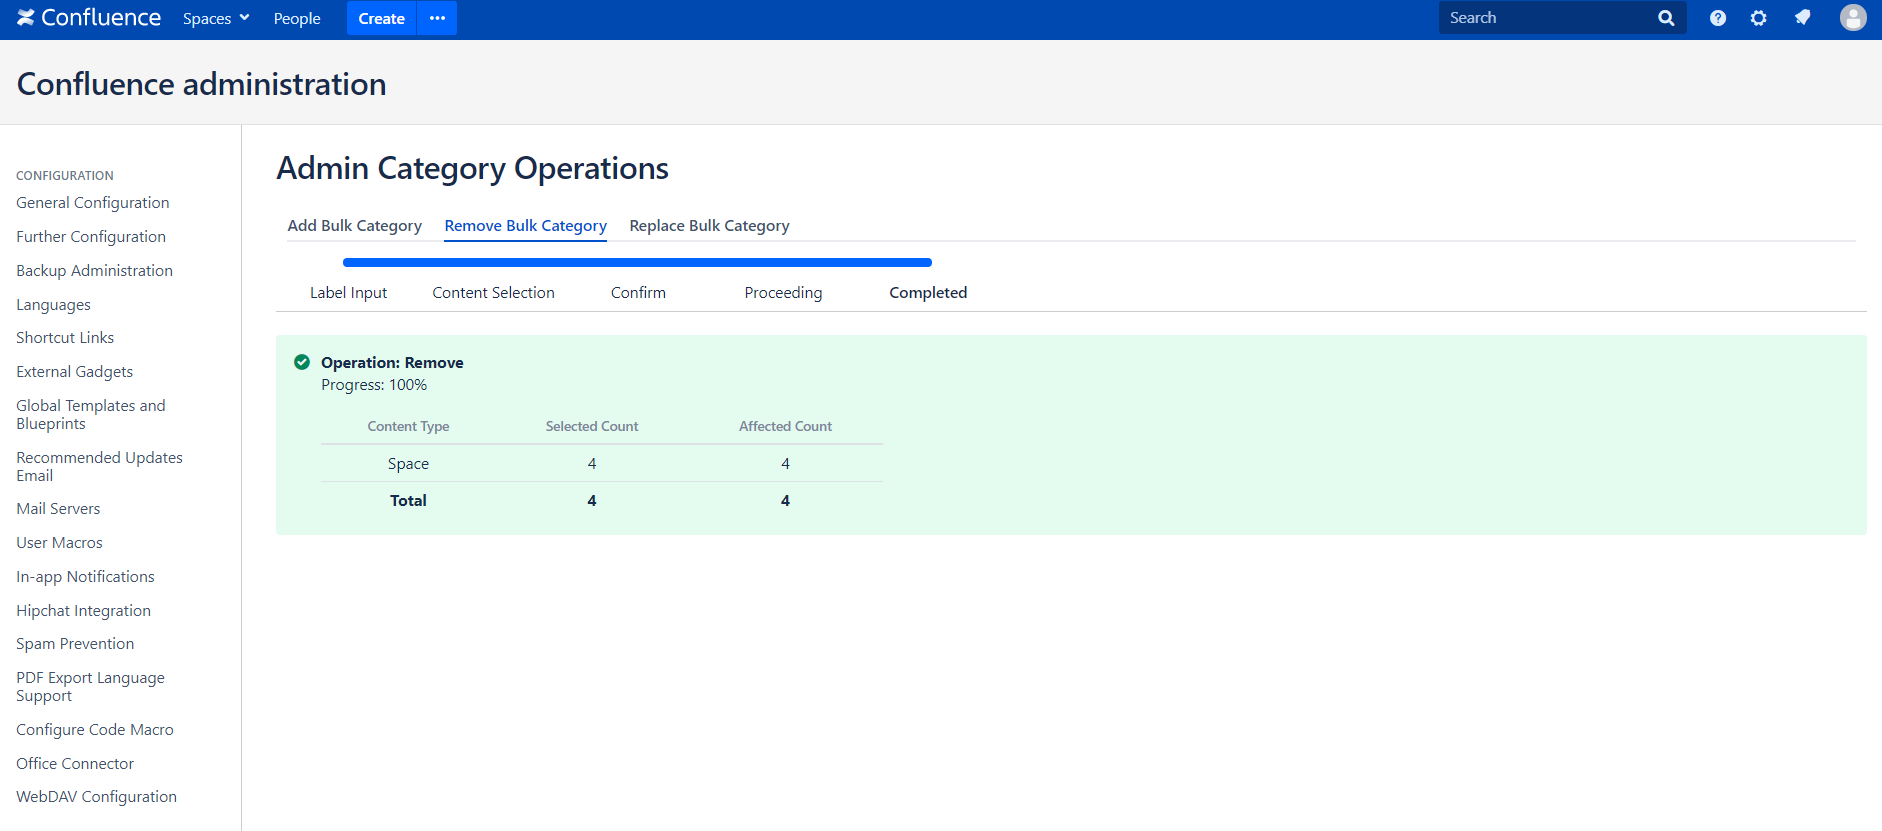Click the Completed step

click(928, 293)
